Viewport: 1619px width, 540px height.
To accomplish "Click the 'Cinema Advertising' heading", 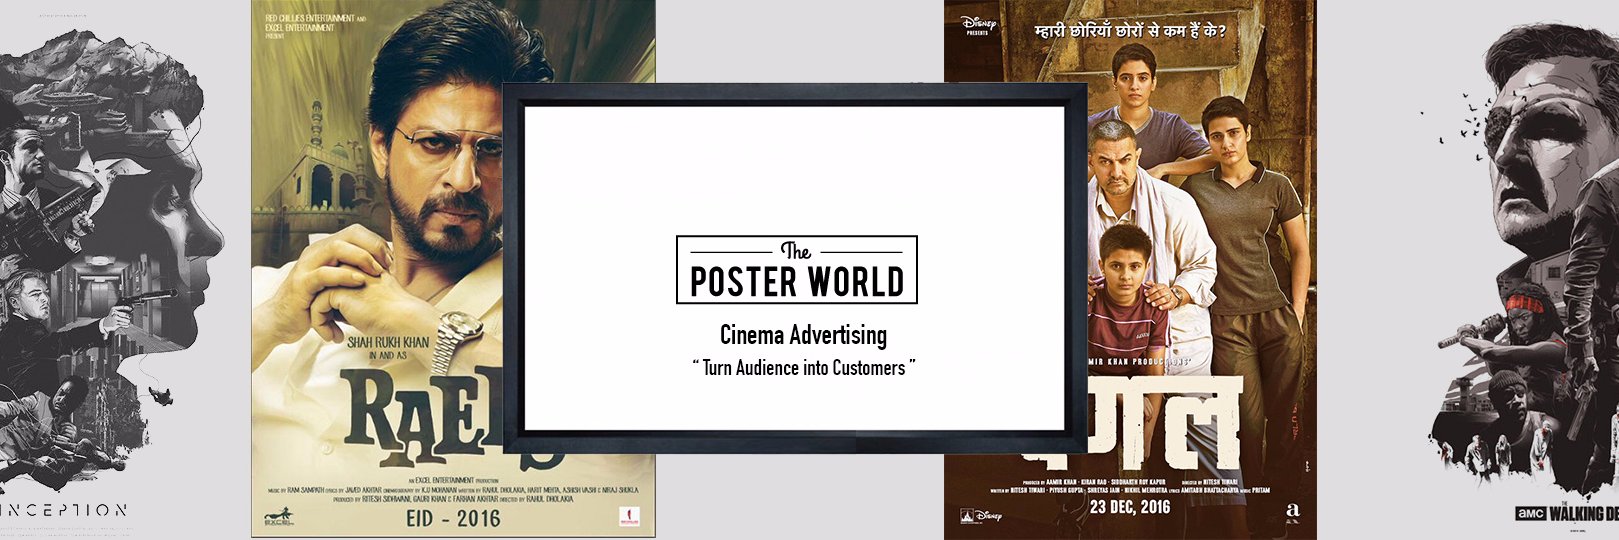I will pyautogui.click(x=803, y=335).
